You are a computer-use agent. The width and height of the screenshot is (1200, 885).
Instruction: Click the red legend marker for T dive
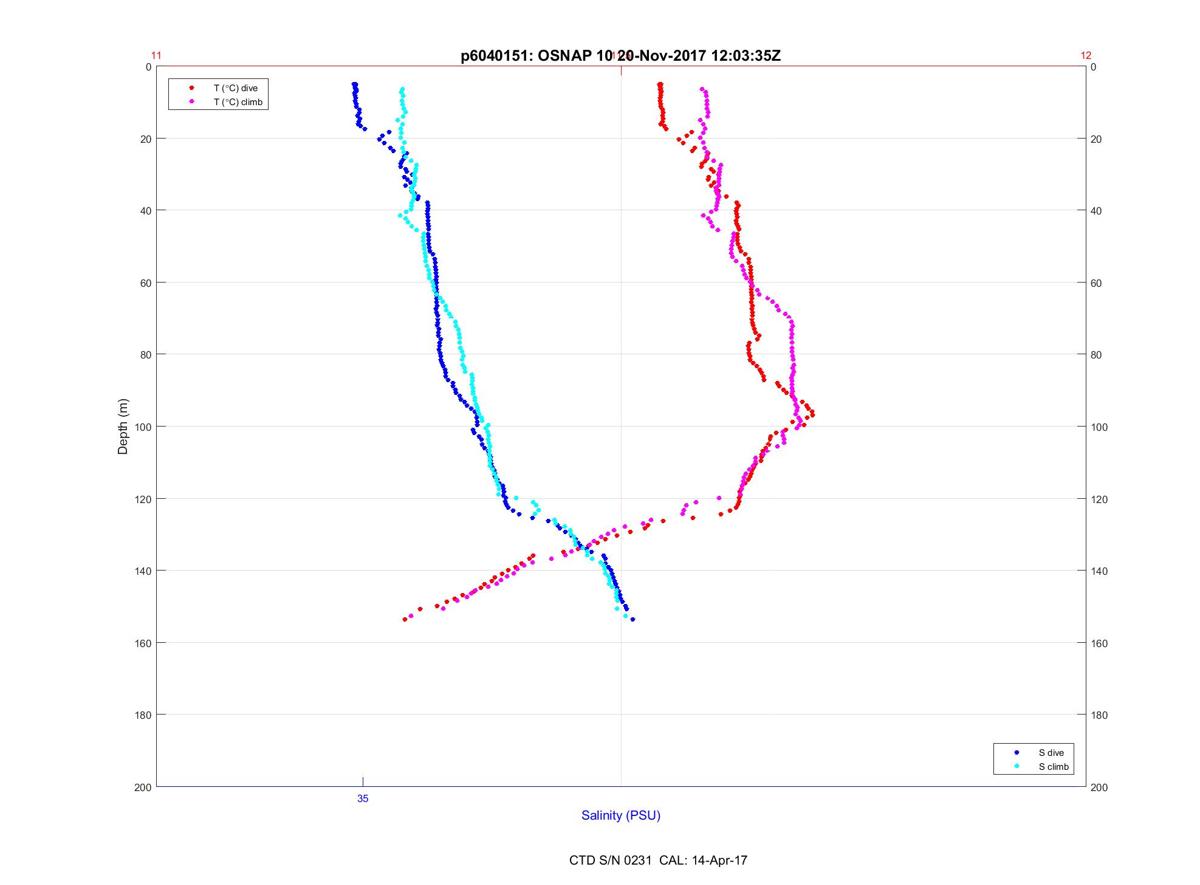coord(192,88)
